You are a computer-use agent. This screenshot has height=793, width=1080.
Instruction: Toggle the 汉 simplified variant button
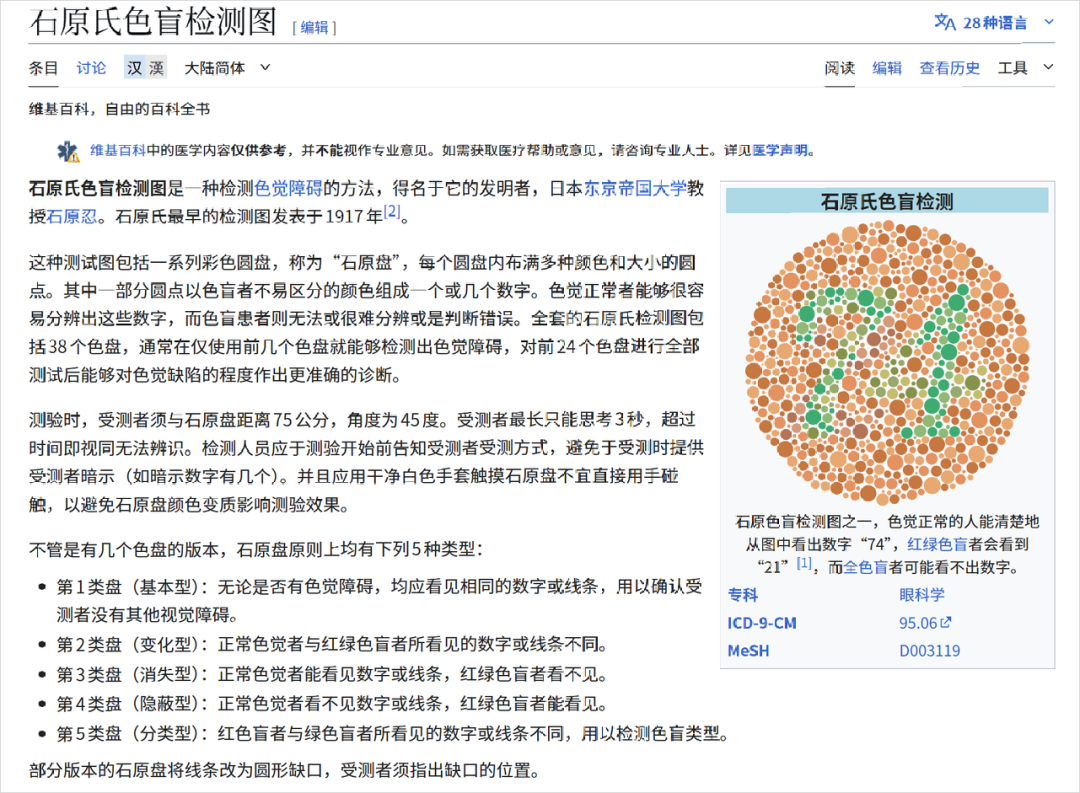[134, 68]
